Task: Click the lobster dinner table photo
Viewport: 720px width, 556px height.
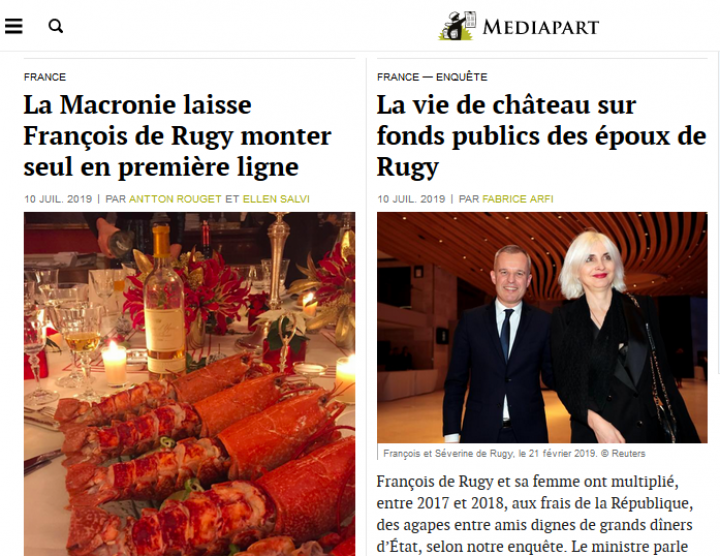Action: click(190, 384)
